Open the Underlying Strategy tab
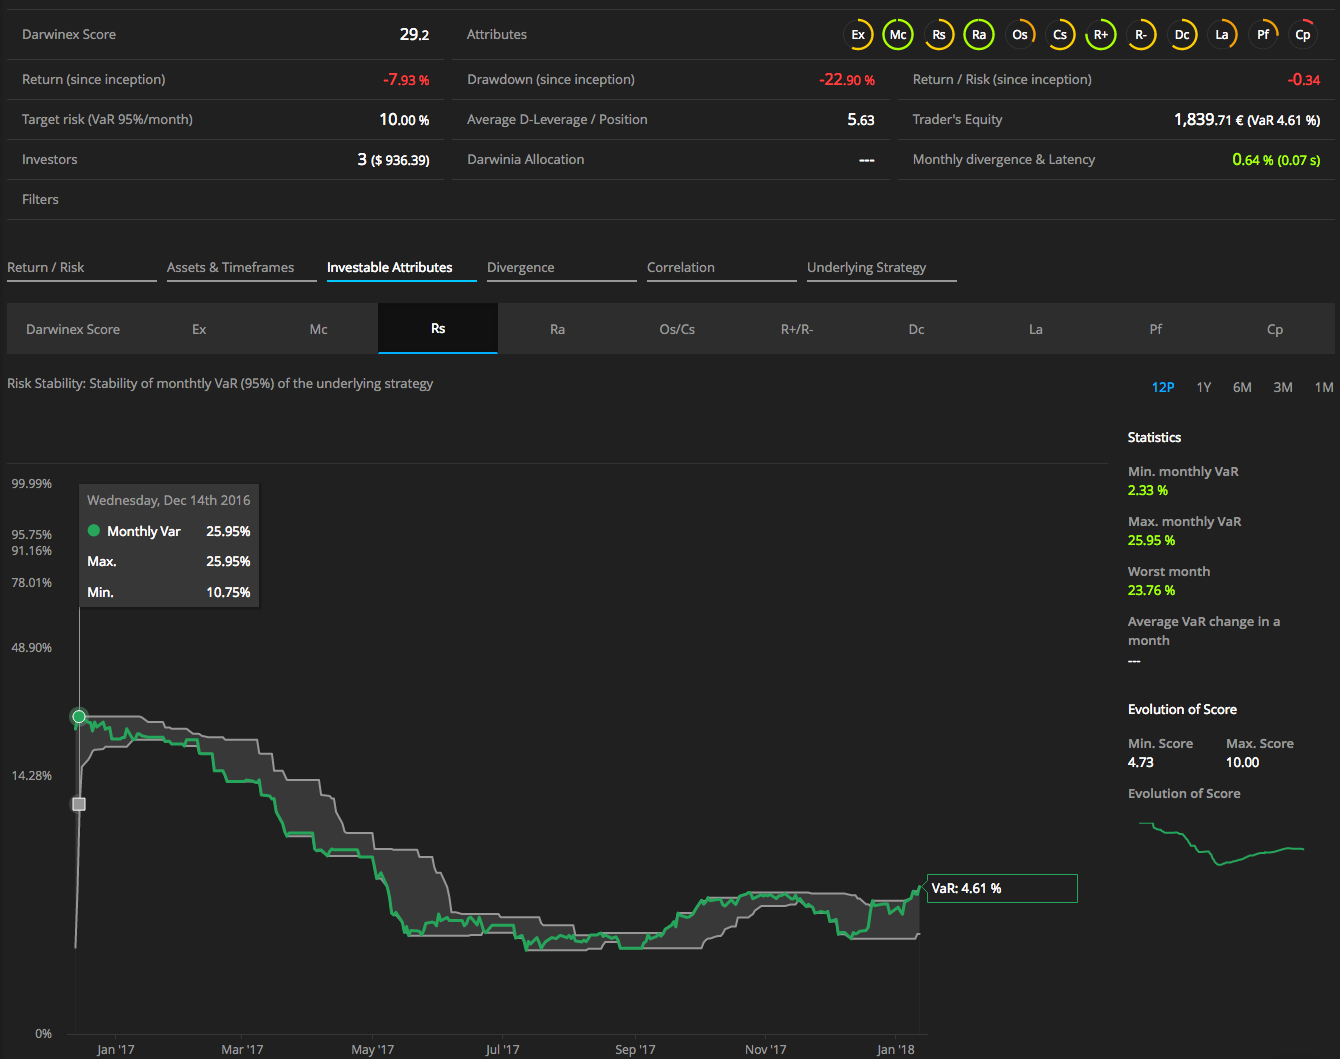The height and width of the screenshot is (1059, 1340). coord(882,268)
